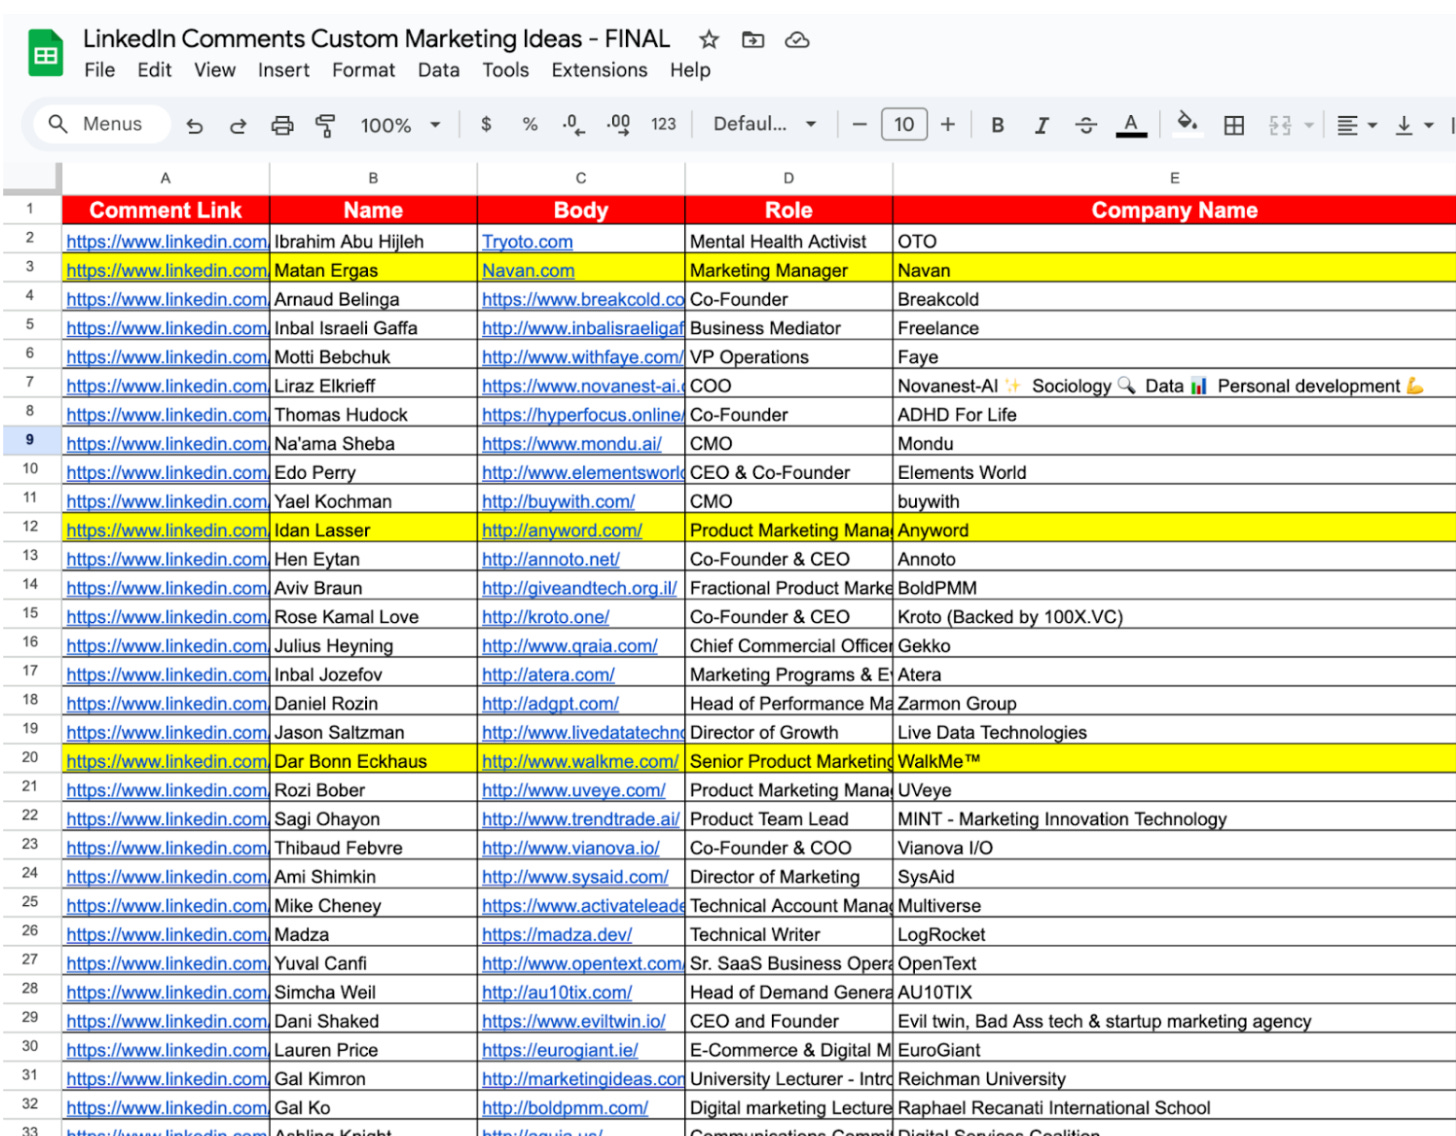Screen dimensions: 1456x1136
Task: Select the cell Director of Growth
Action: (x=789, y=732)
